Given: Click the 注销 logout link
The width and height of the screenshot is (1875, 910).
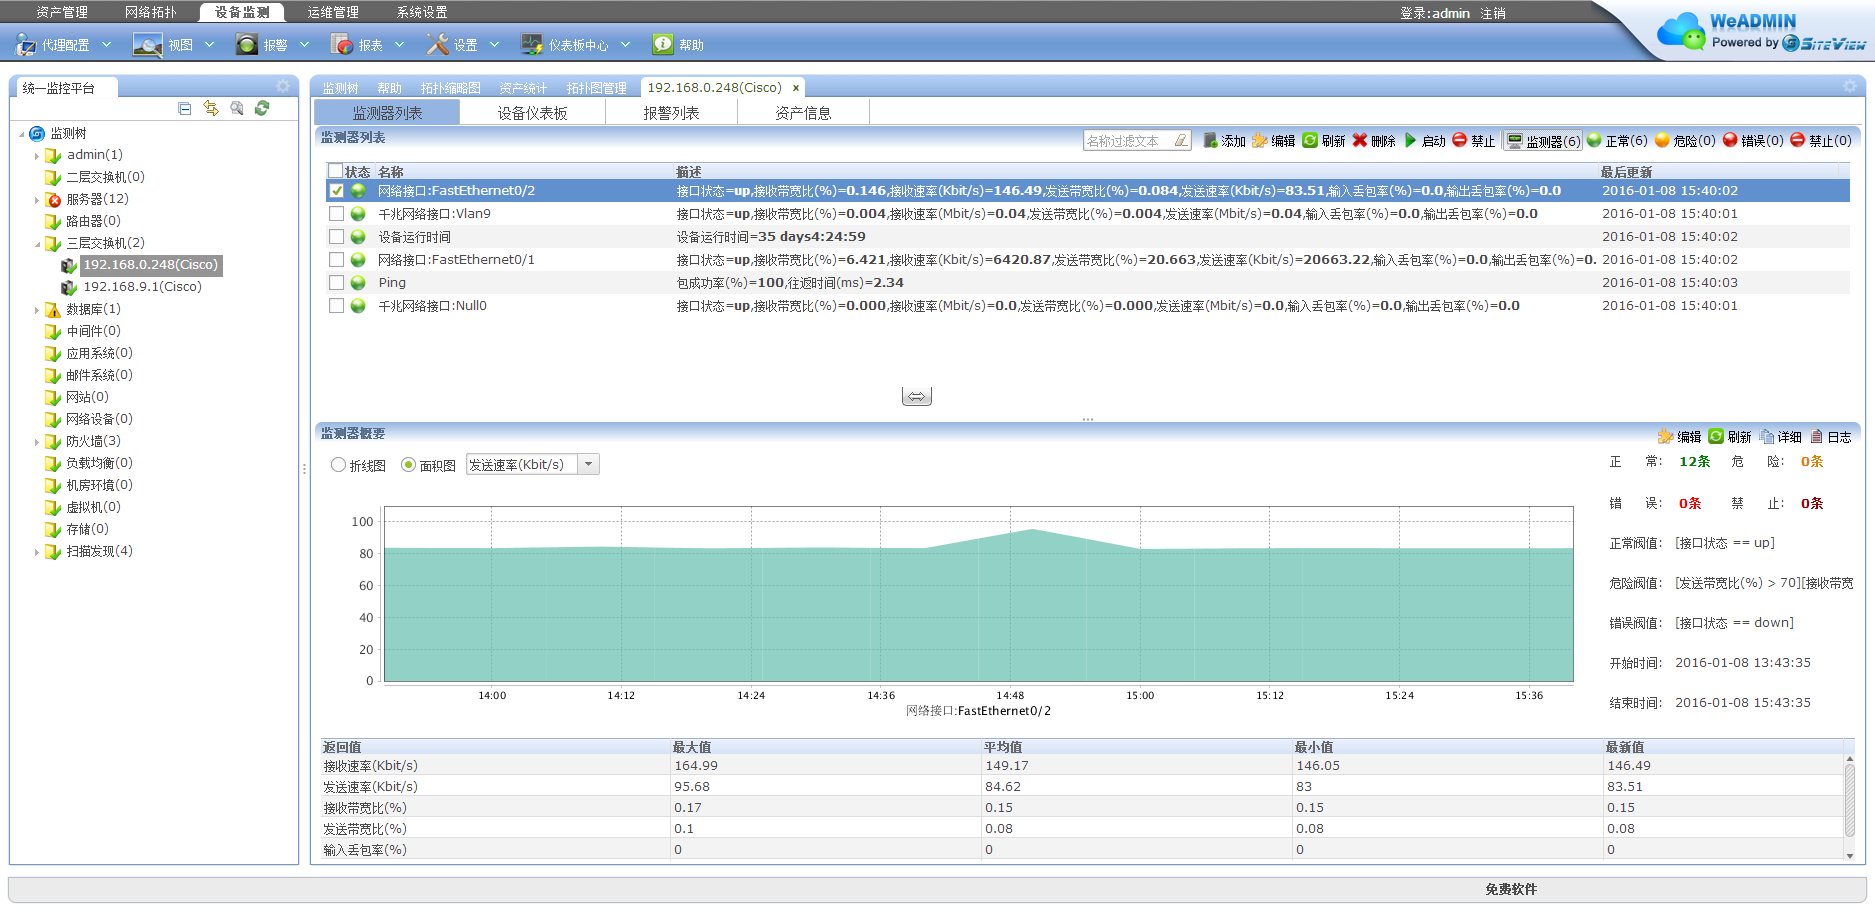Looking at the screenshot, I should pyautogui.click(x=1493, y=13).
